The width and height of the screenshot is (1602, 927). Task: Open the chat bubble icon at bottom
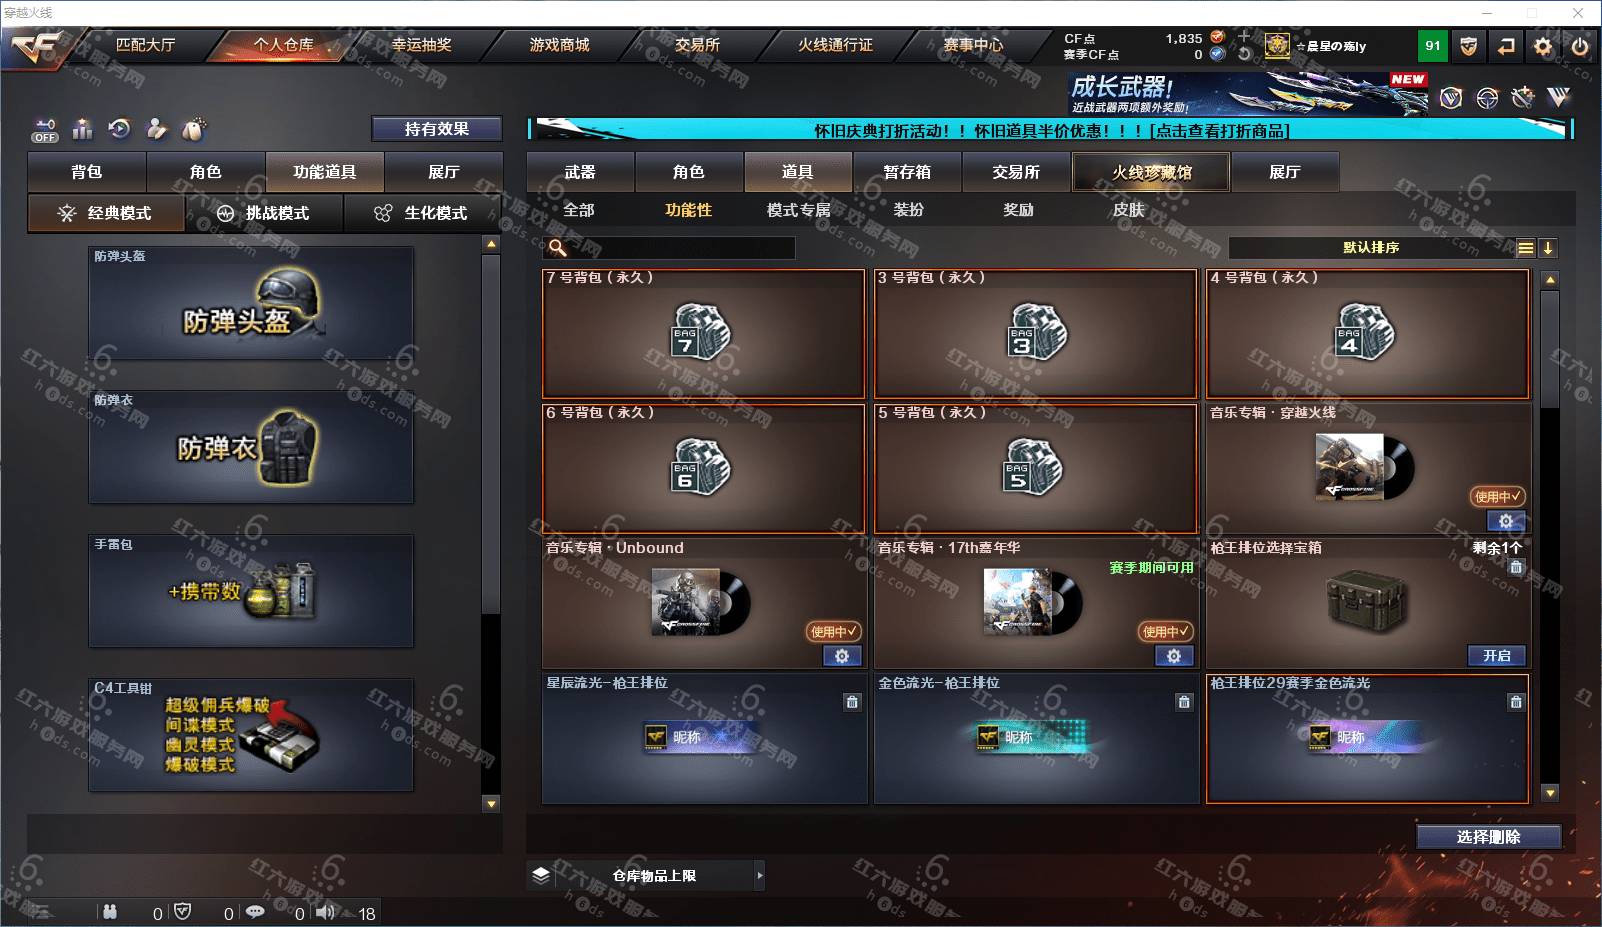point(255,912)
